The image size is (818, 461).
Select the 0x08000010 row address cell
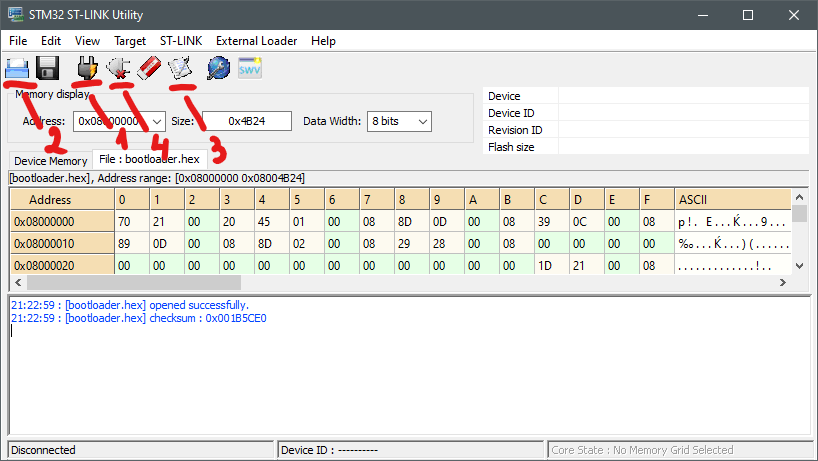coord(50,243)
